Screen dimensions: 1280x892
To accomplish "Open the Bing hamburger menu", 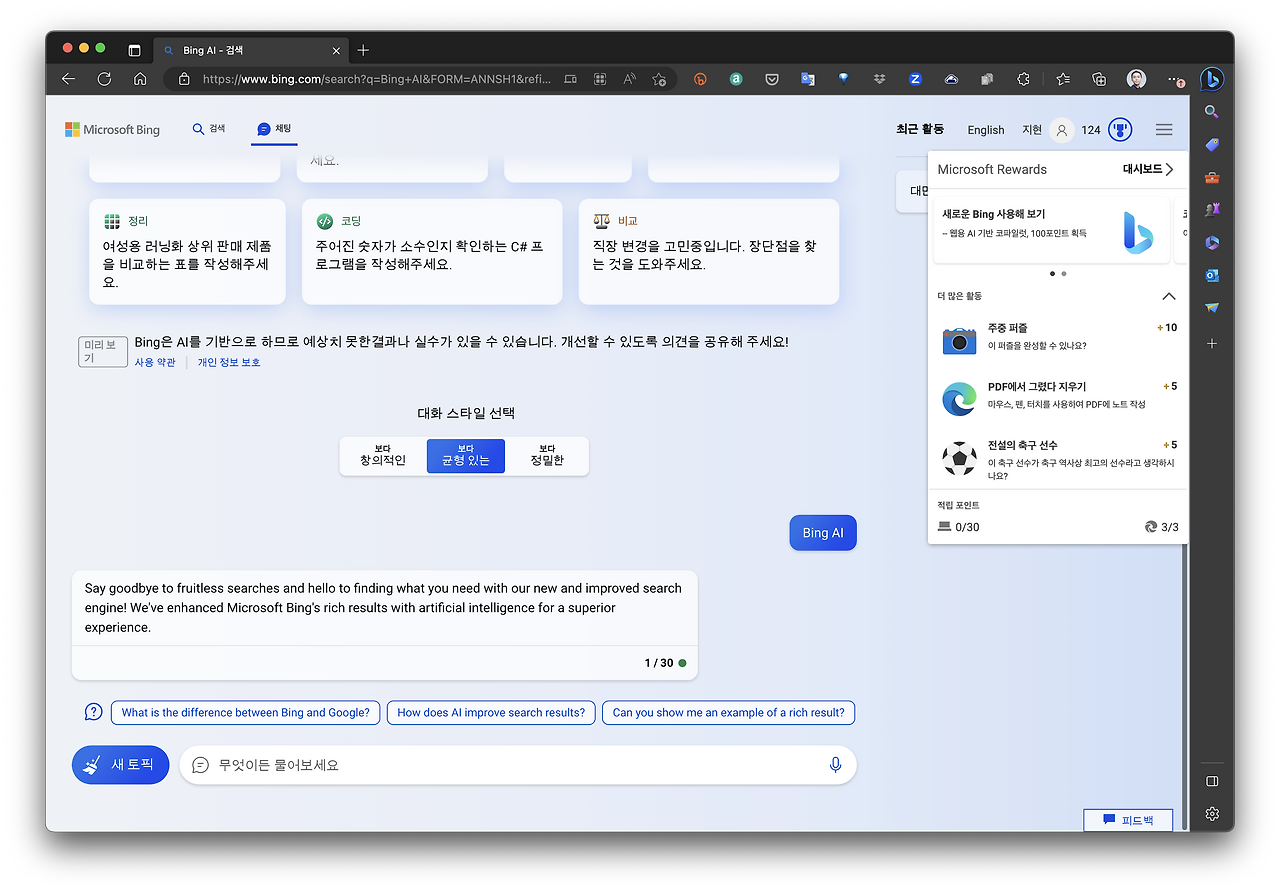I will (x=1164, y=130).
